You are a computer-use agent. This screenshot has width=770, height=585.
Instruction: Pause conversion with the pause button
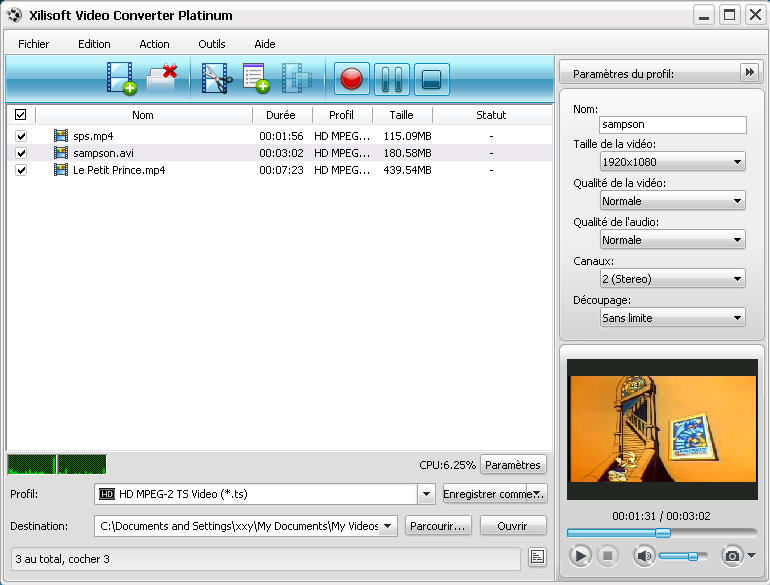click(x=391, y=79)
